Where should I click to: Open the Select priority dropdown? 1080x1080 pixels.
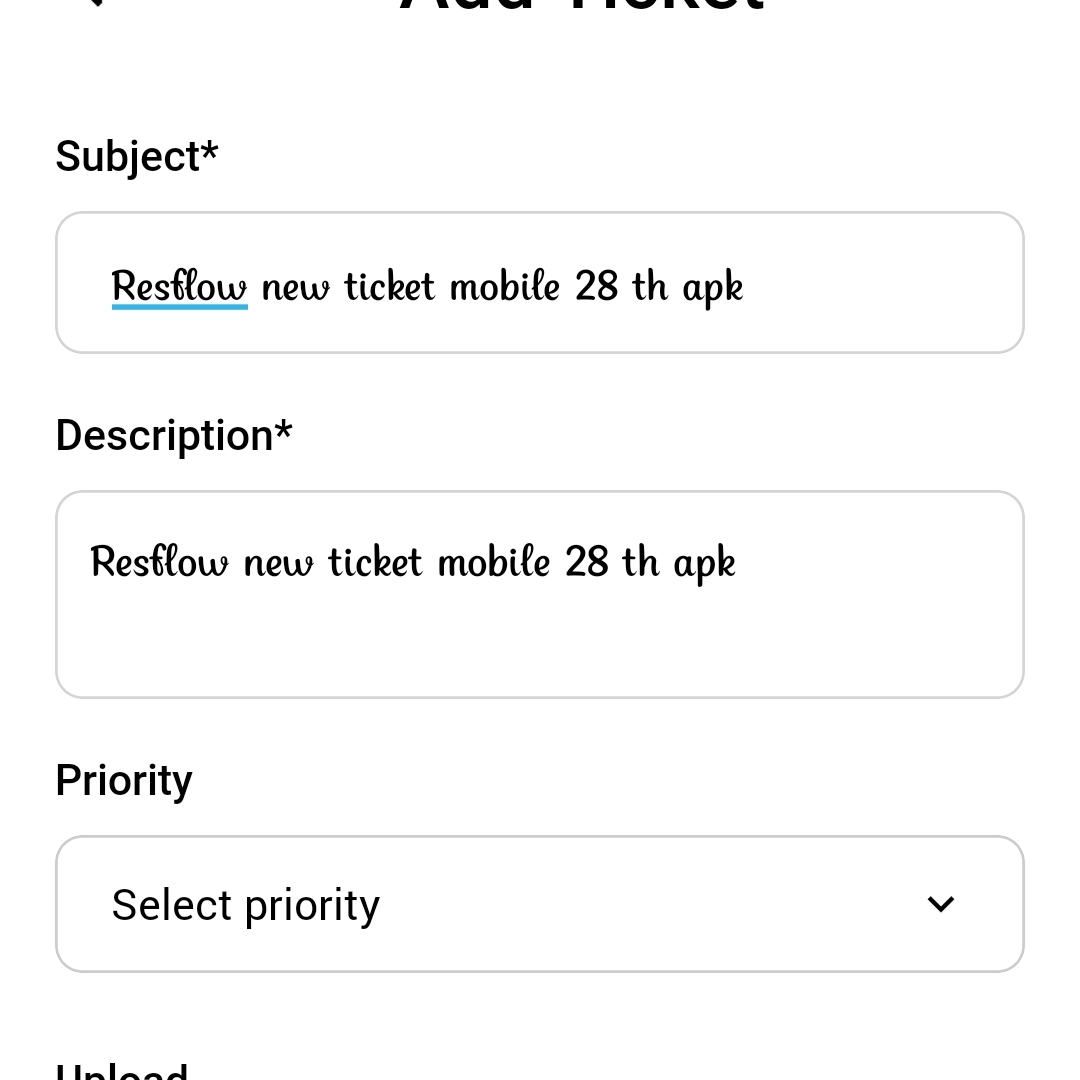pyautogui.click(x=540, y=904)
